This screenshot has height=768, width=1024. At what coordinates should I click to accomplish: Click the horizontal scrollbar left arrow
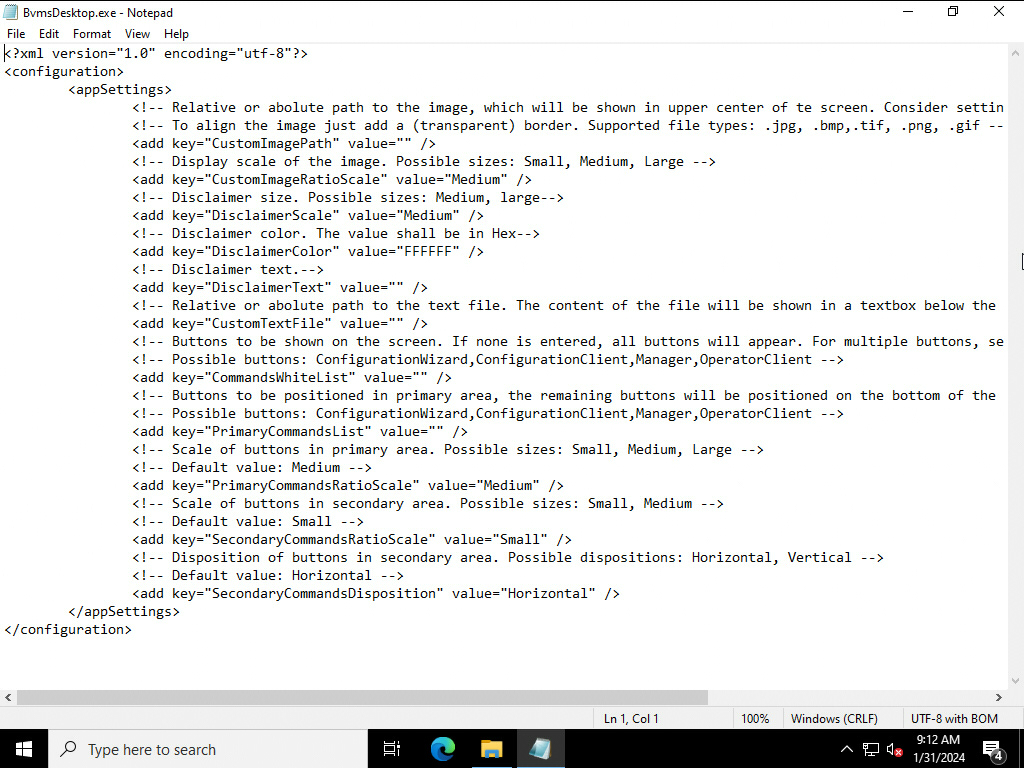click(x=8, y=697)
